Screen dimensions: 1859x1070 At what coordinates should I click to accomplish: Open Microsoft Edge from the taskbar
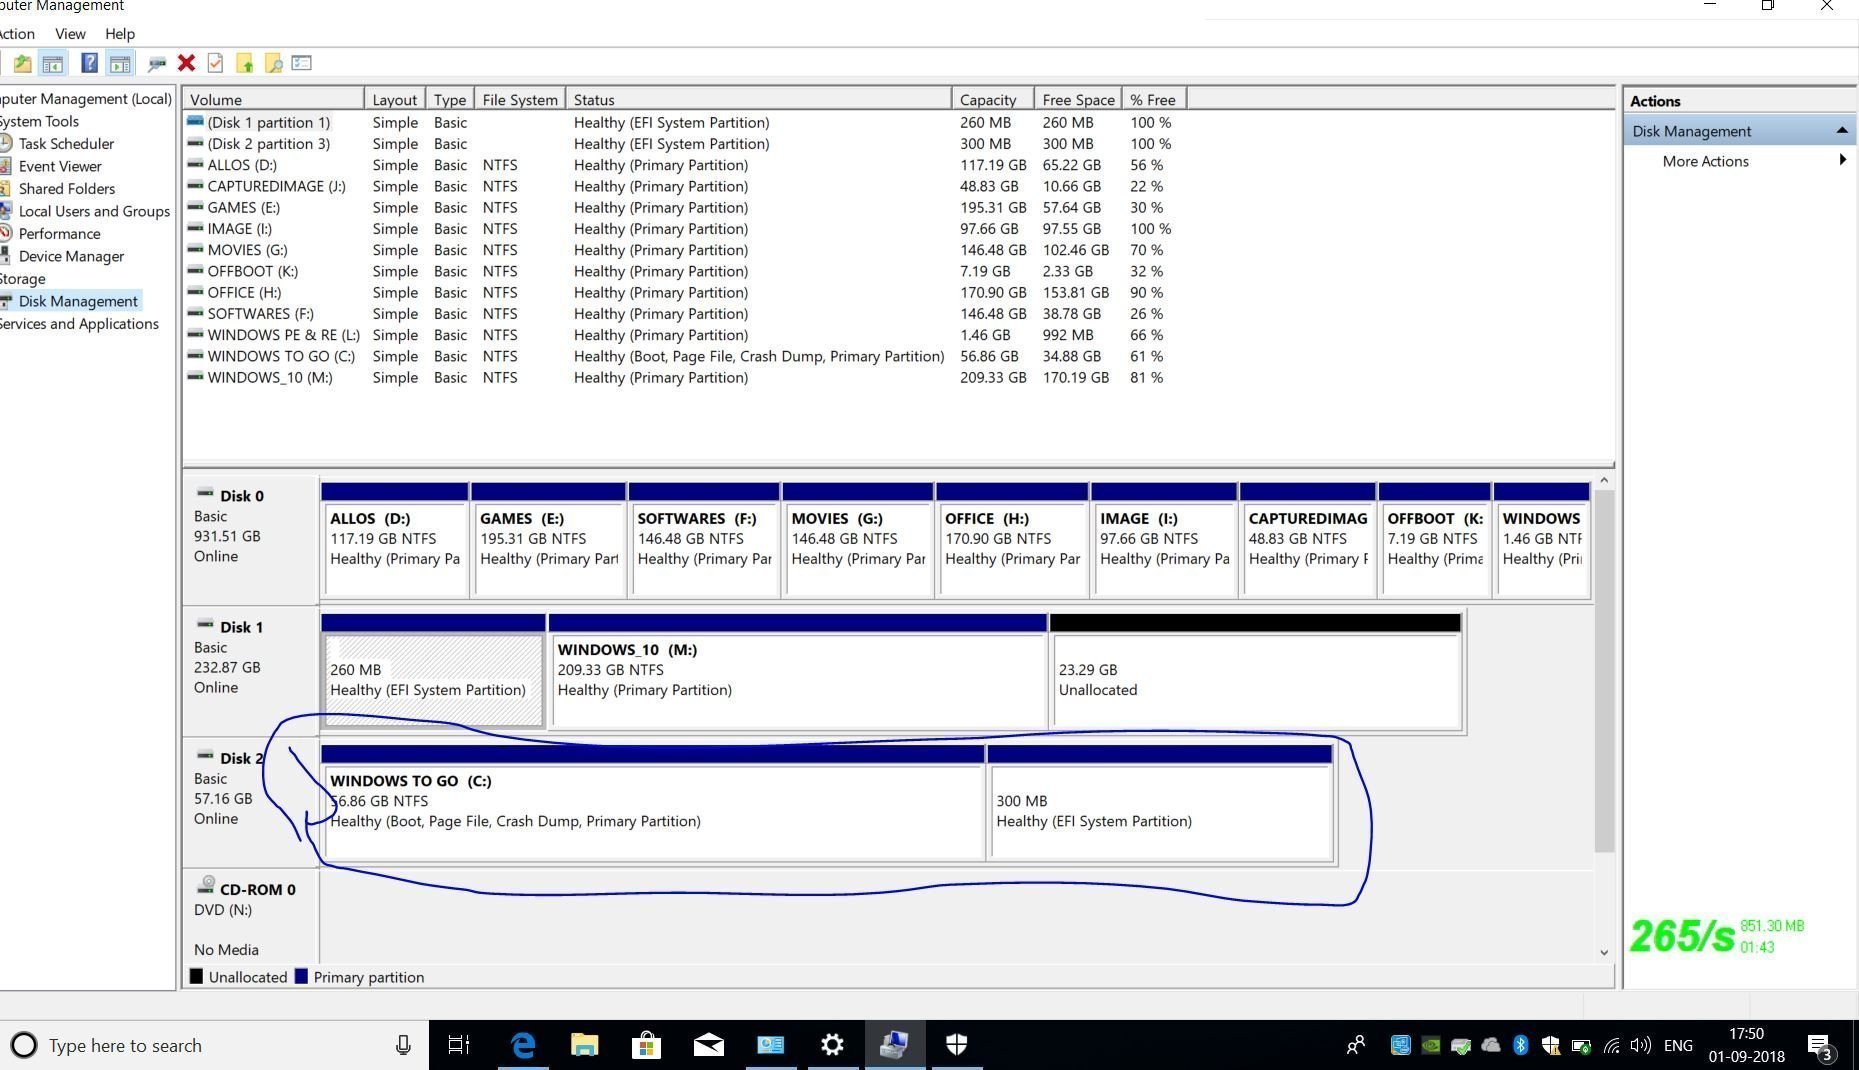[522, 1045]
